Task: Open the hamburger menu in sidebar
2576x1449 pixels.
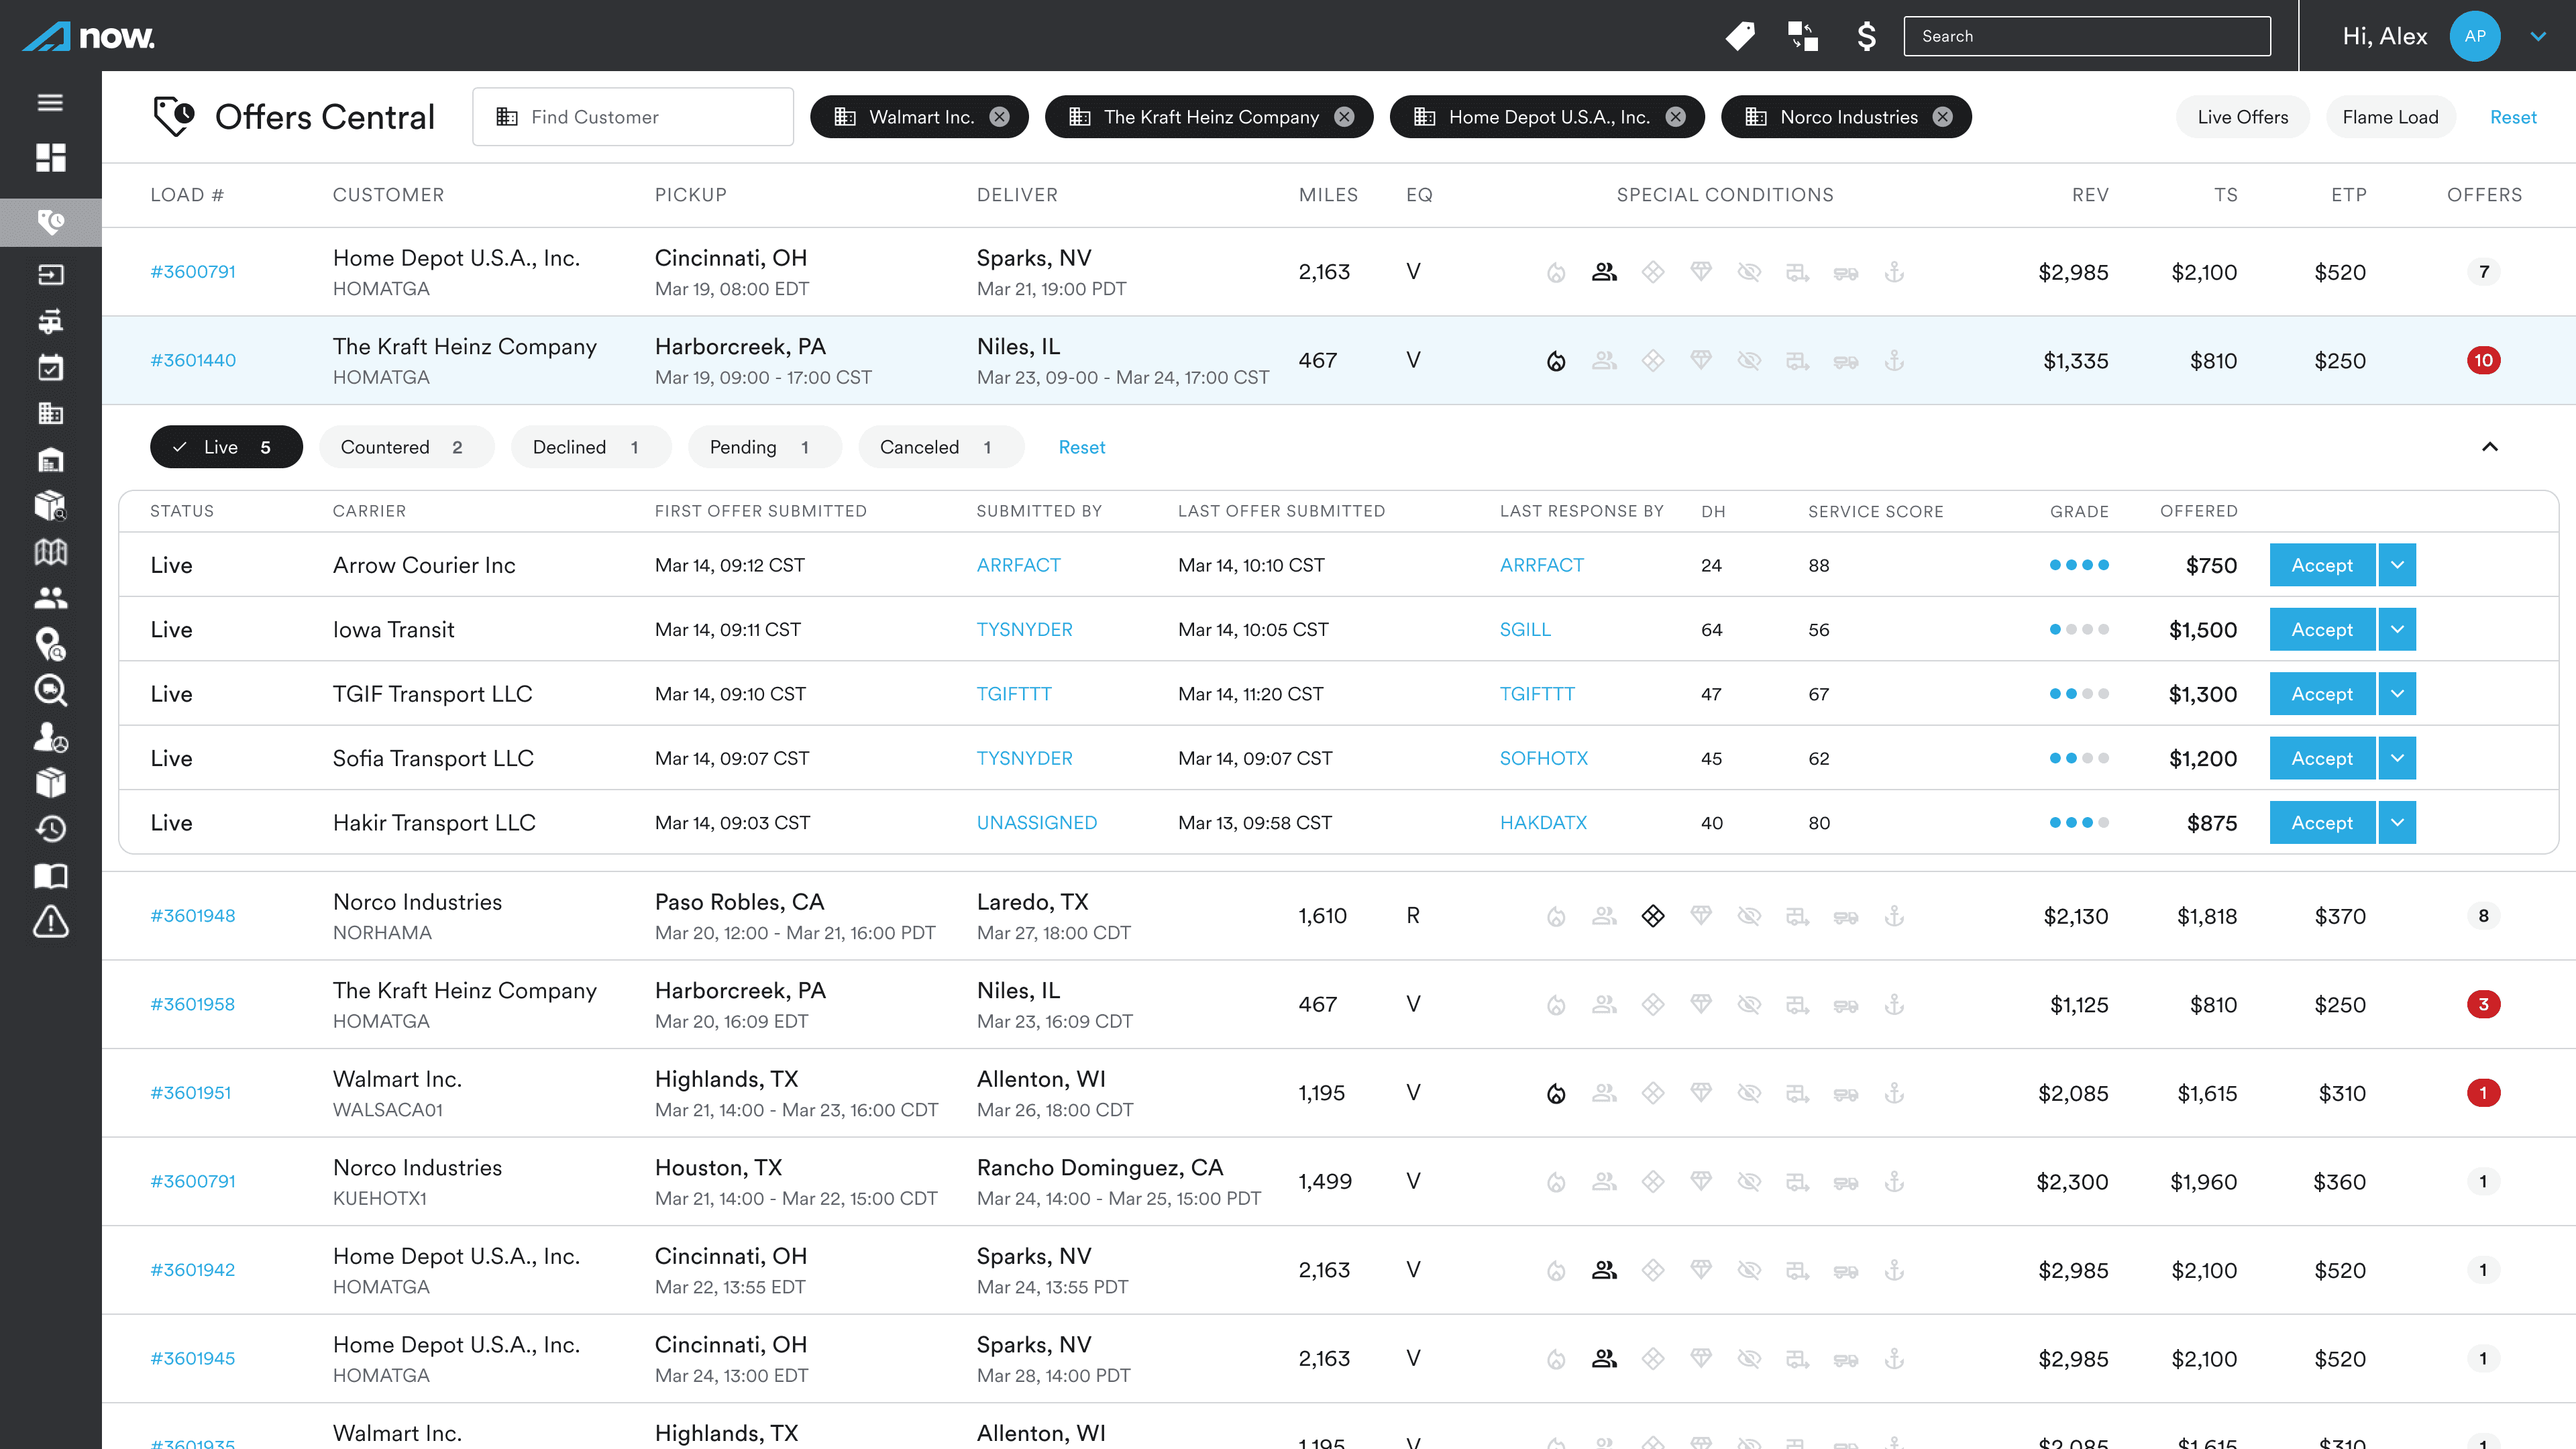Action: 50,103
